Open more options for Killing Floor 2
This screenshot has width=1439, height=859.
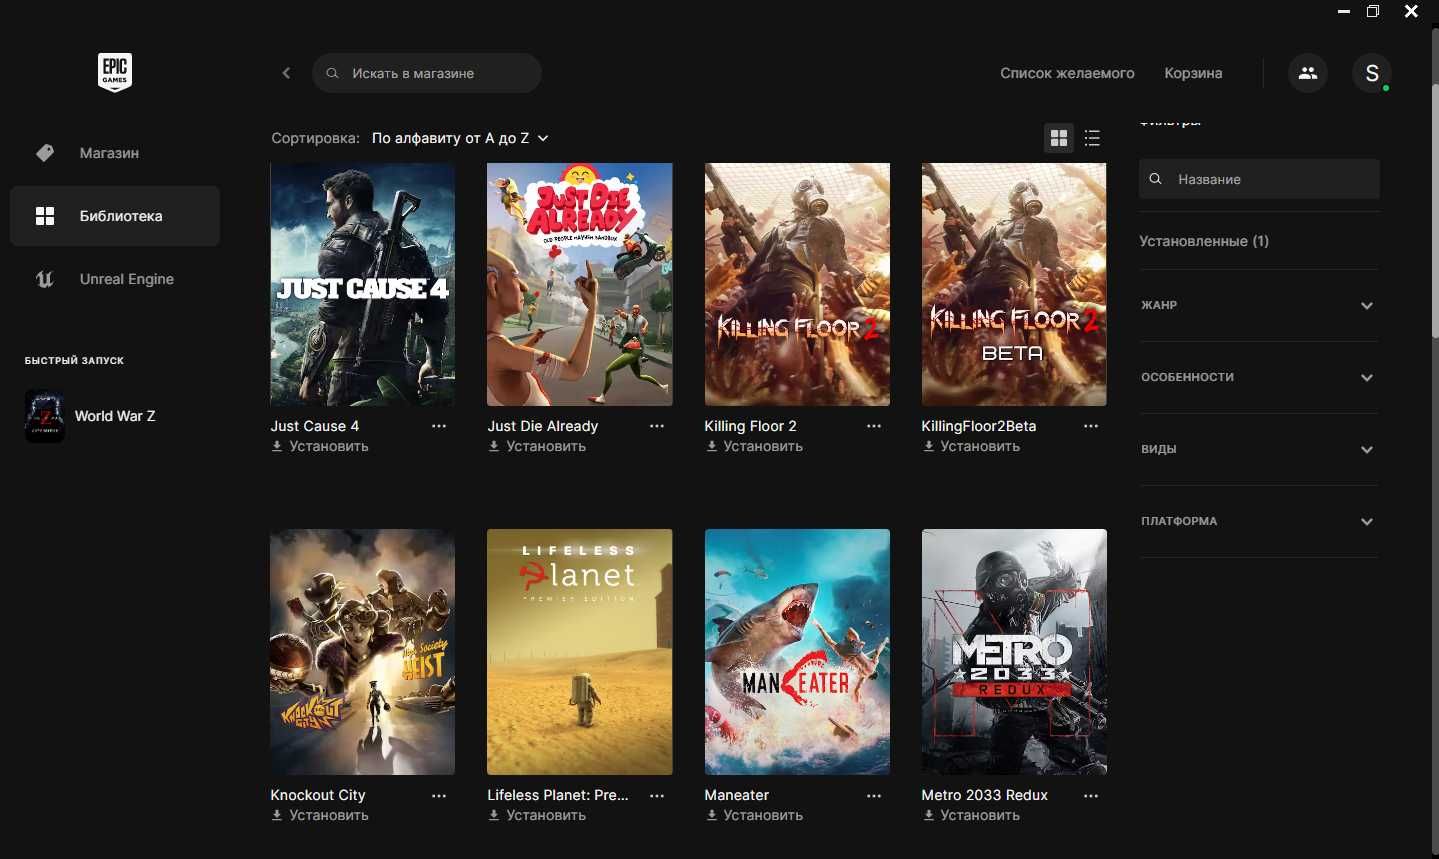tap(874, 426)
